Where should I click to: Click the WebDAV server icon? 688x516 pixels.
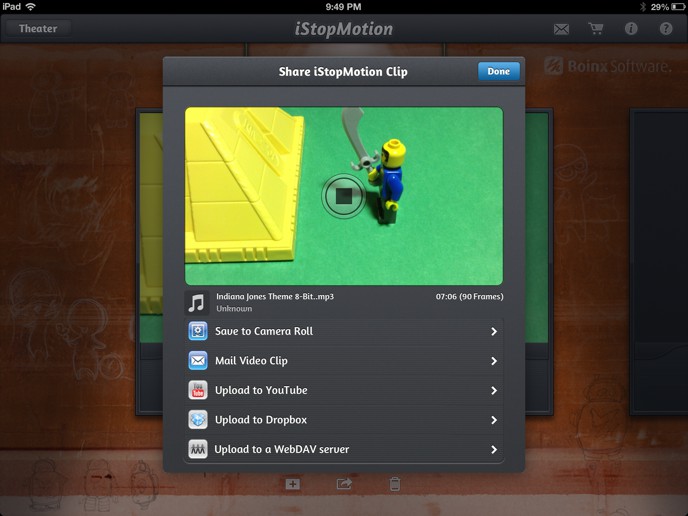[x=198, y=449]
